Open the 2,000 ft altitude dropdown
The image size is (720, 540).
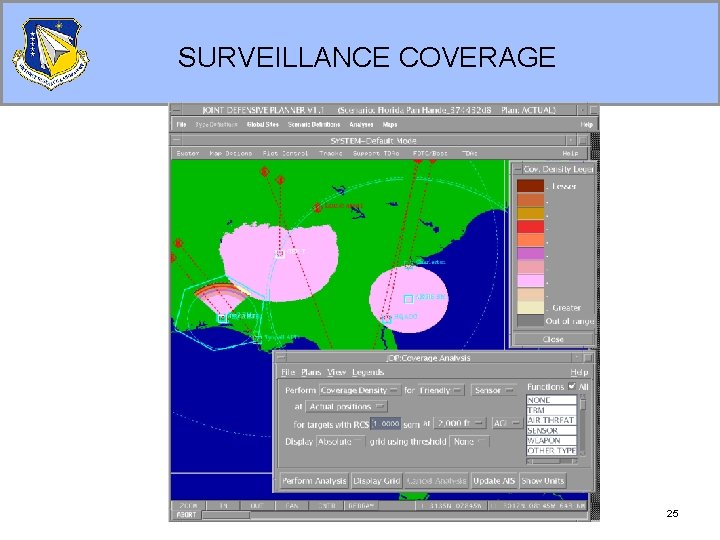459,423
